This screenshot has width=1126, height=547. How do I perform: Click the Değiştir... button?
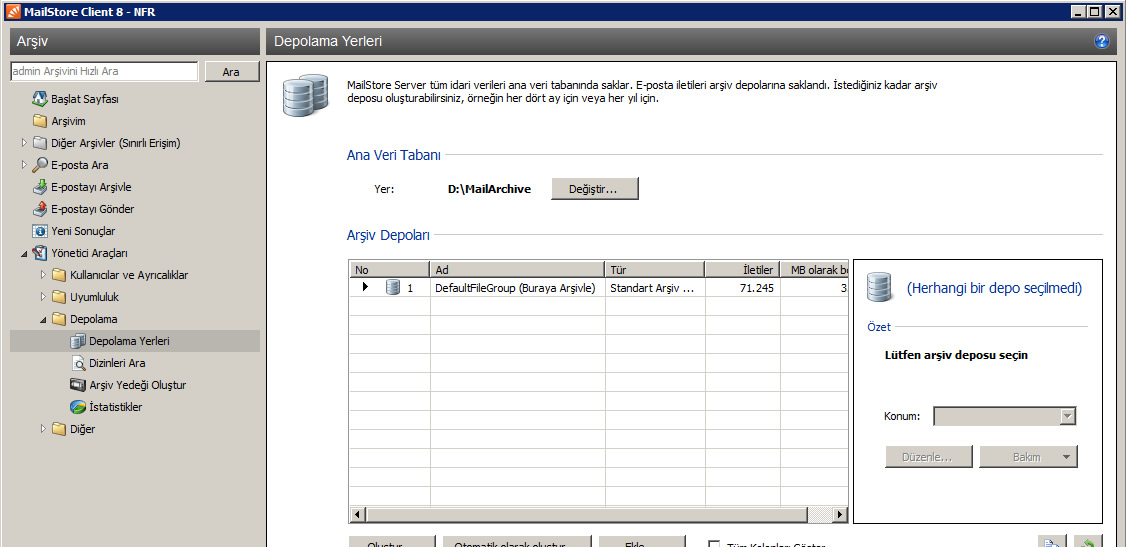tap(595, 189)
